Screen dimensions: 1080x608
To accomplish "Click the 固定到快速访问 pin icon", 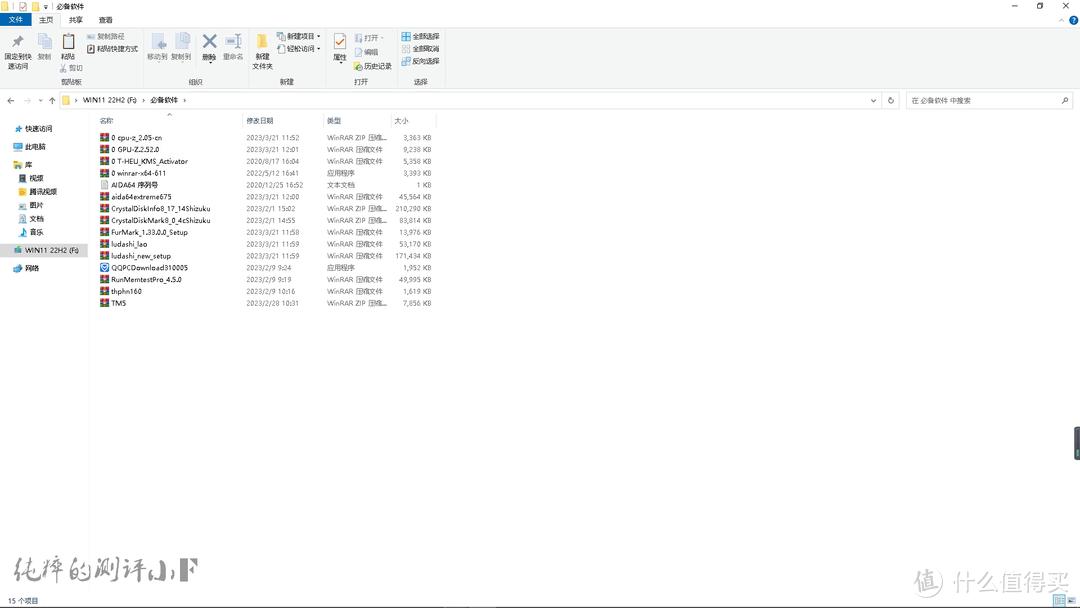I will 17,42.
